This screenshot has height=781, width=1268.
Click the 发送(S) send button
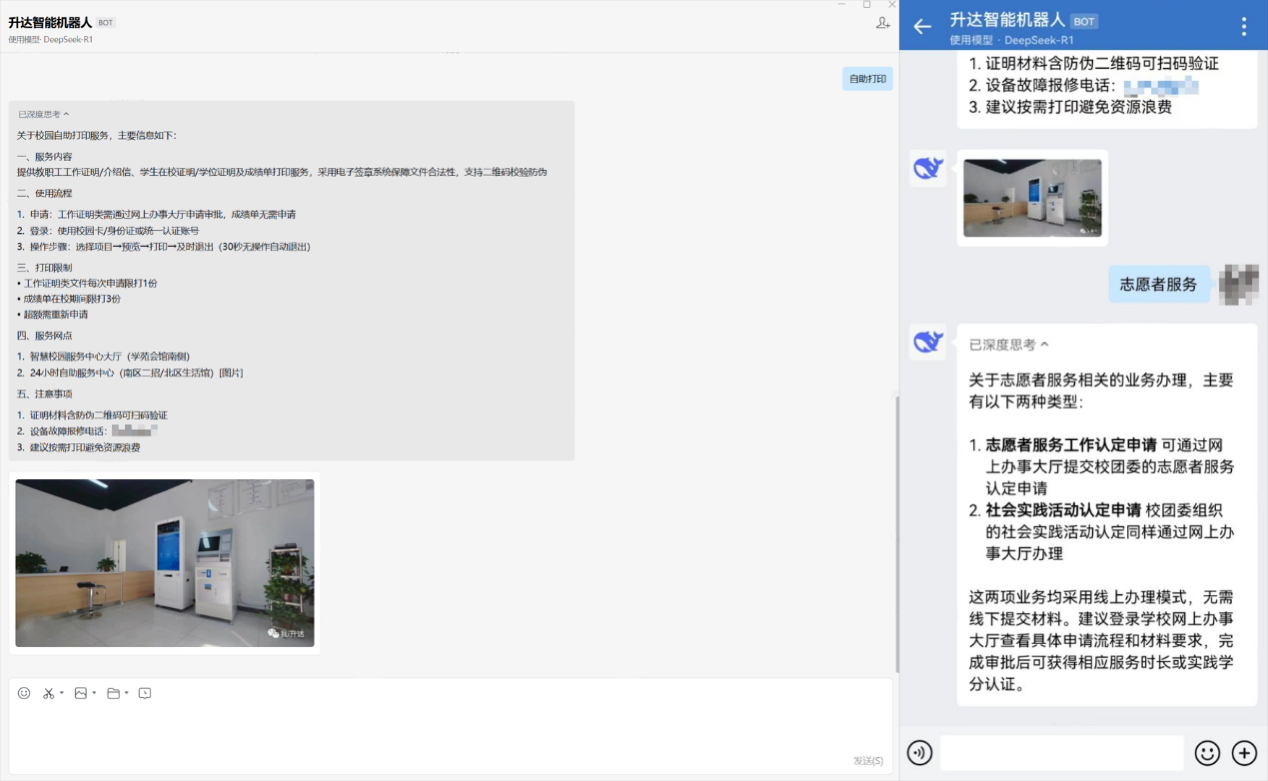[867, 761]
